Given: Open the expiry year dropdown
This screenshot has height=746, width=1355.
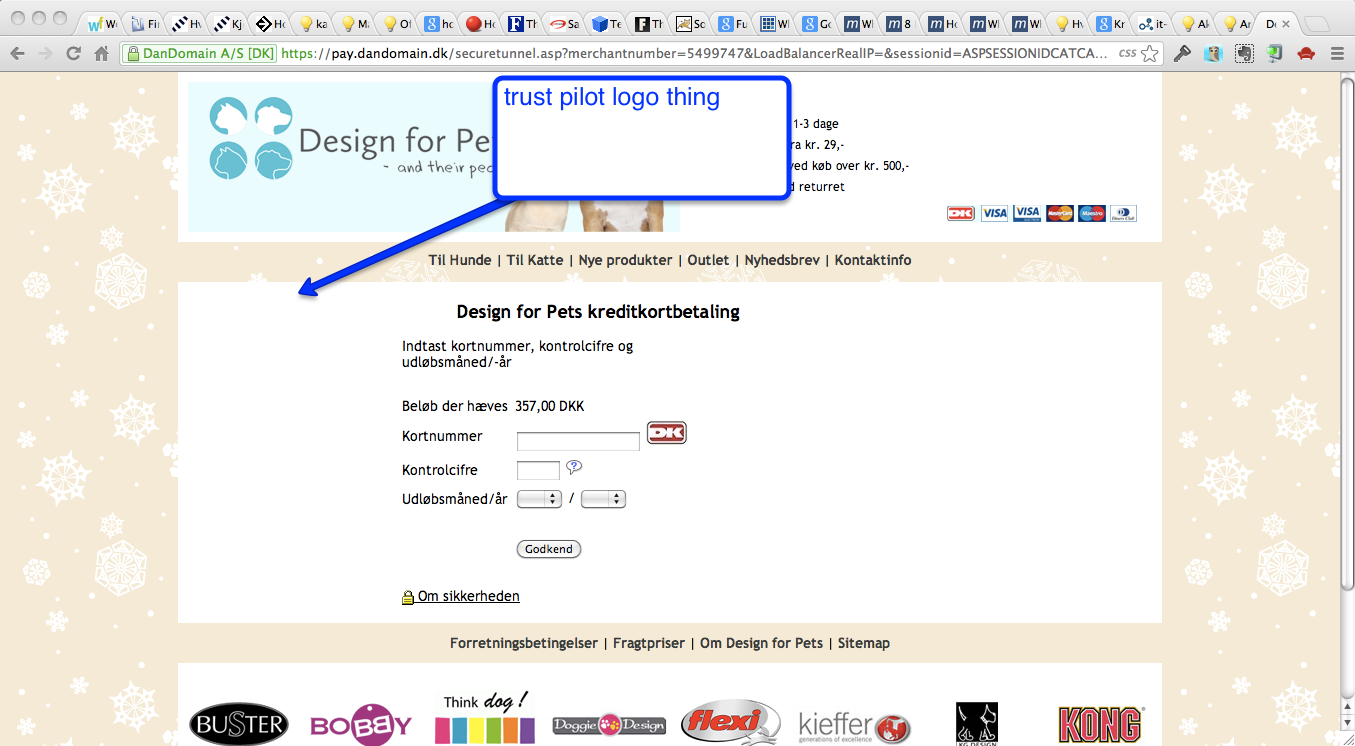Looking at the screenshot, I should (x=603, y=499).
